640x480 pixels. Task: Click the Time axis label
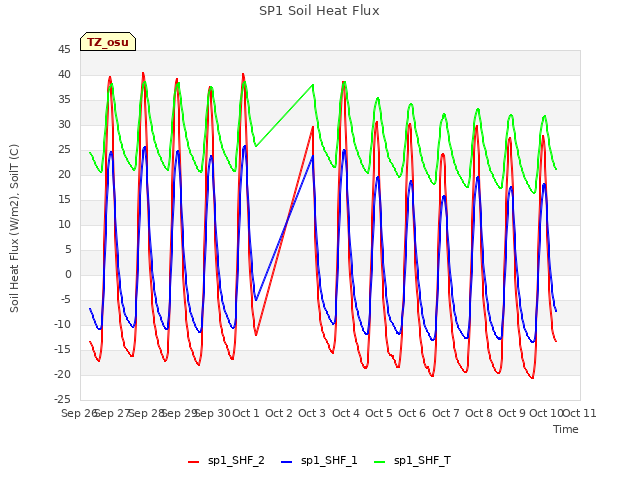point(566,429)
